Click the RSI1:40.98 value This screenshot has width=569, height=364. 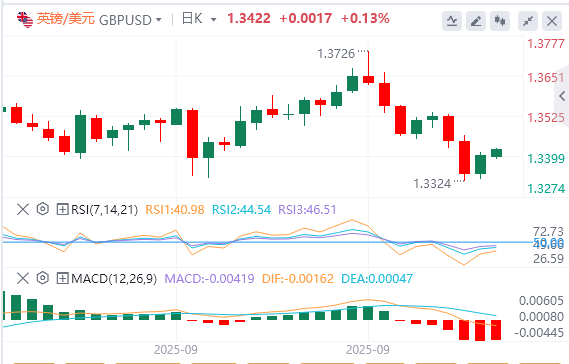click(x=175, y=210)
